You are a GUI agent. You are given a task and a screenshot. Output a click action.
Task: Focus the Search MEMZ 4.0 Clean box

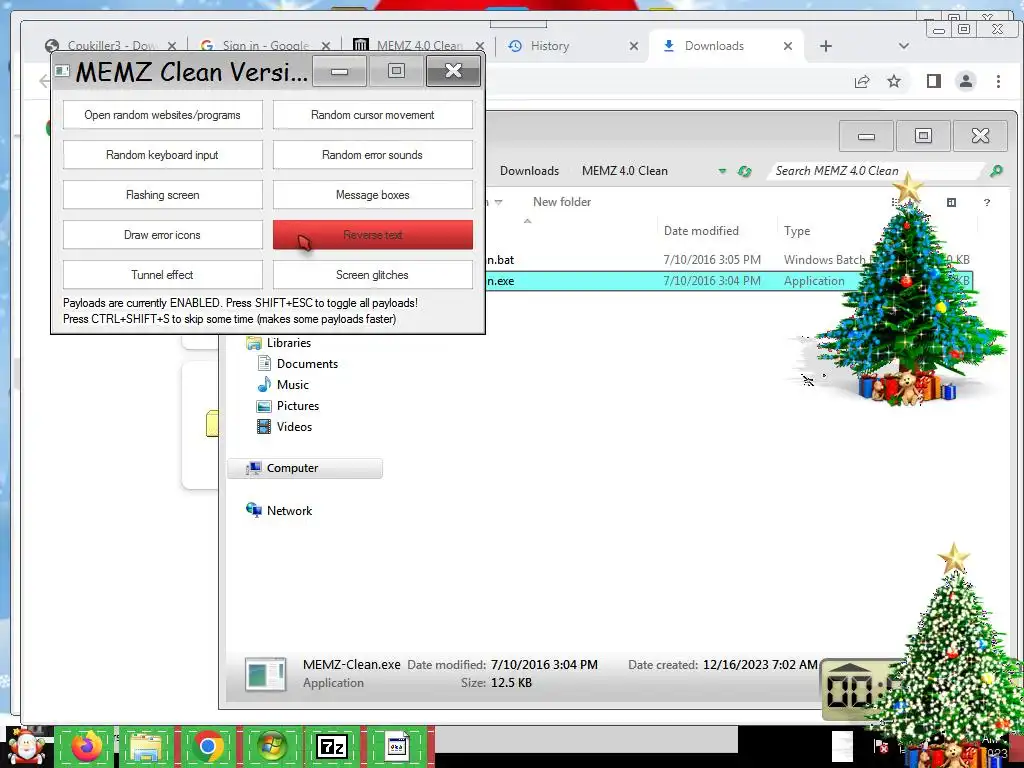876,171
